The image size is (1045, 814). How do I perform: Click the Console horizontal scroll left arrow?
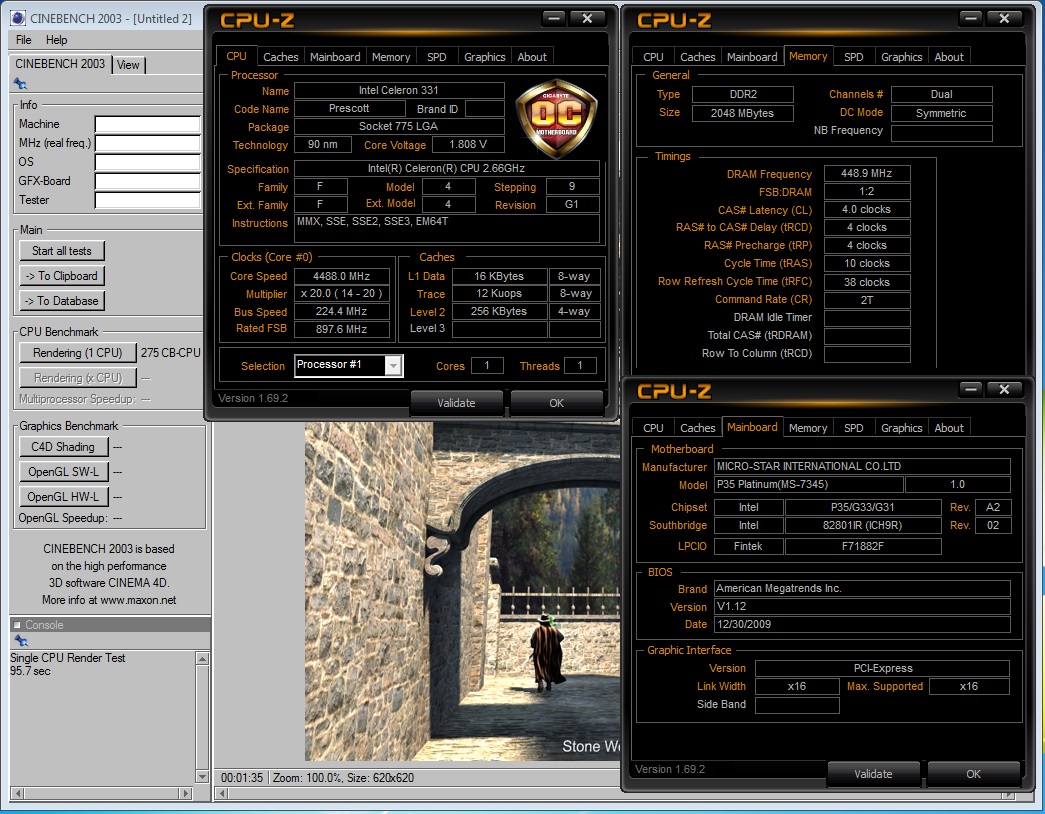17,794
